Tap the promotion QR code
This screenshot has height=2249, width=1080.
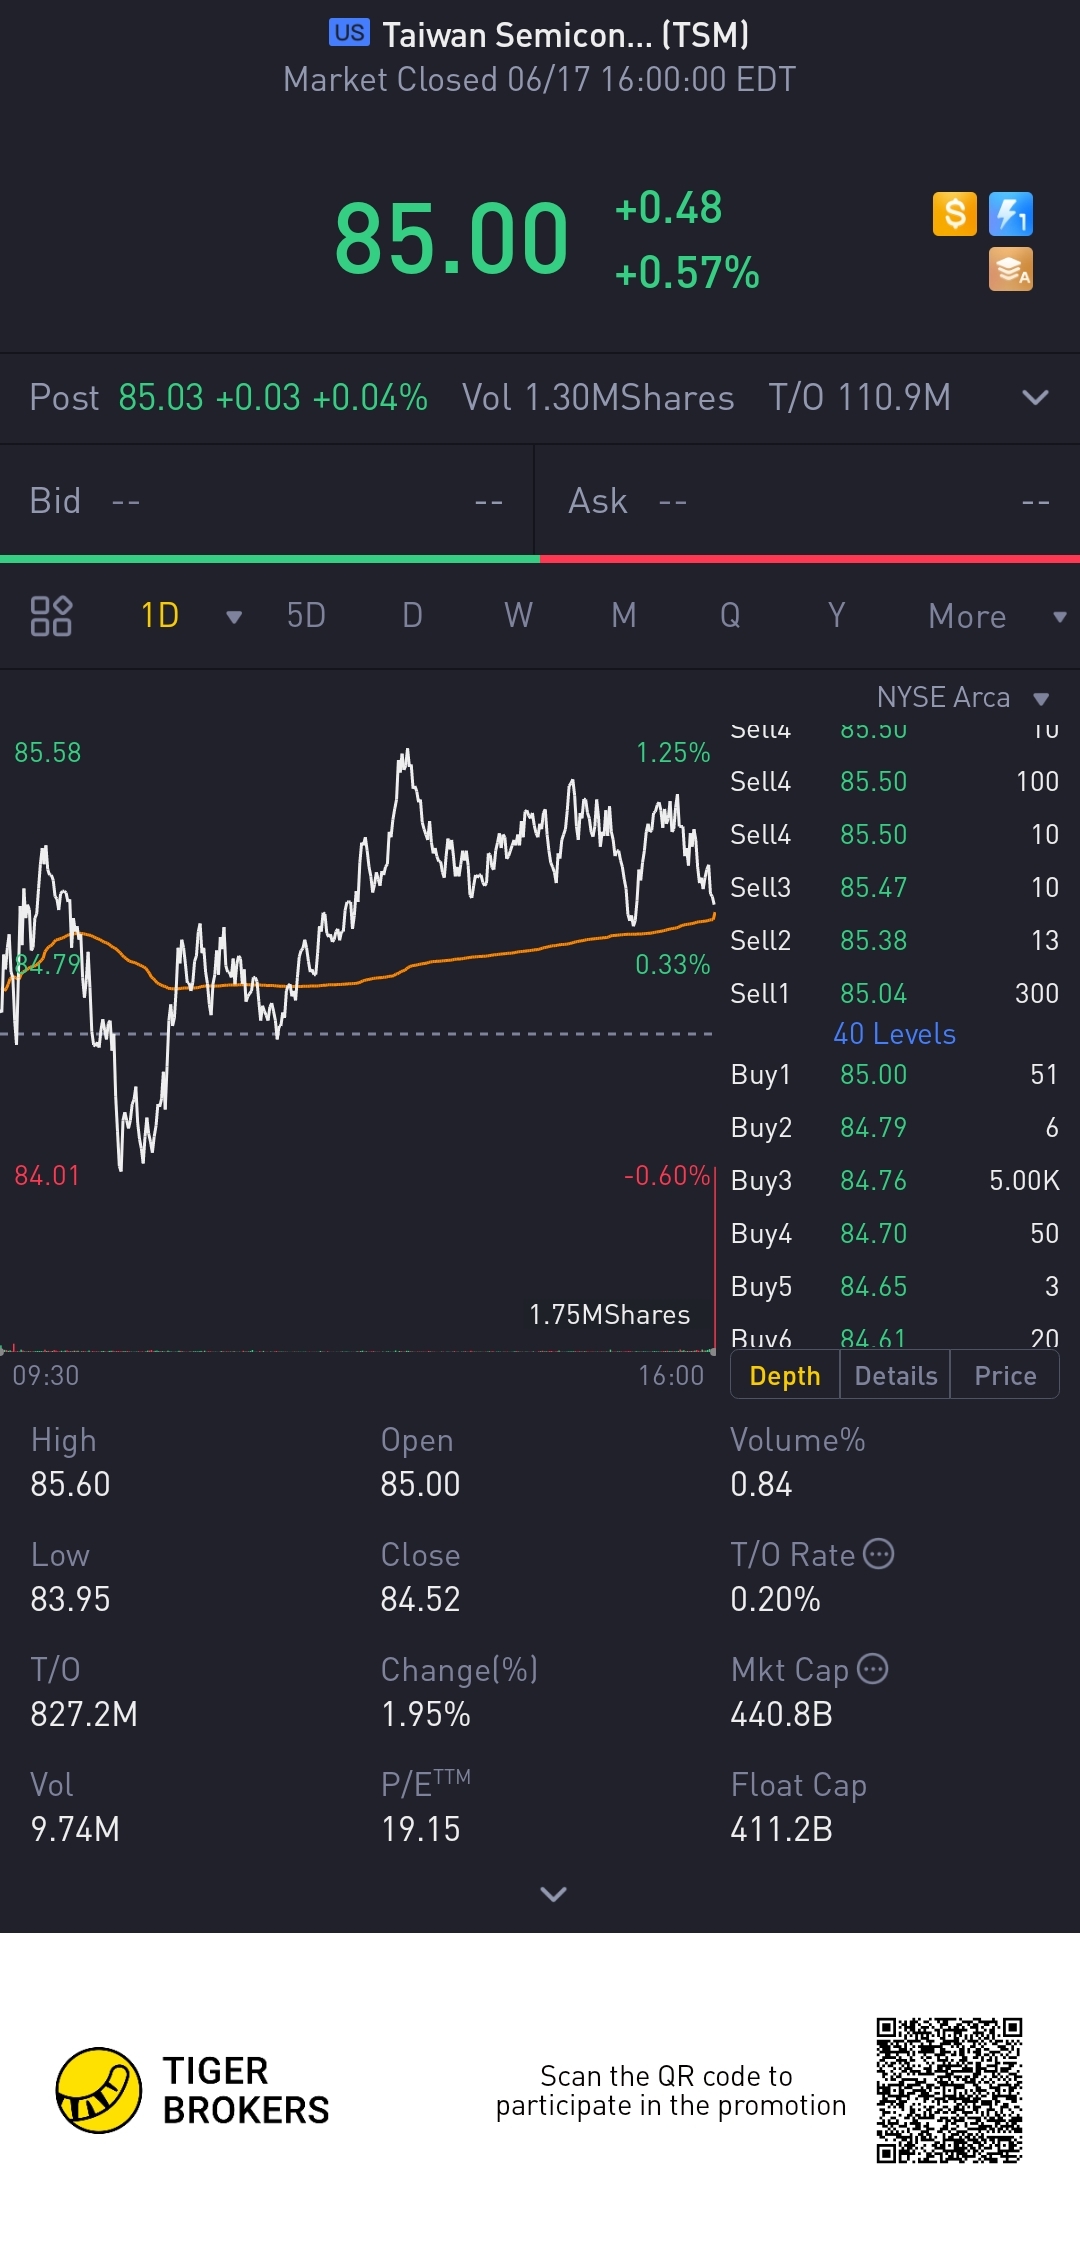949,2090
